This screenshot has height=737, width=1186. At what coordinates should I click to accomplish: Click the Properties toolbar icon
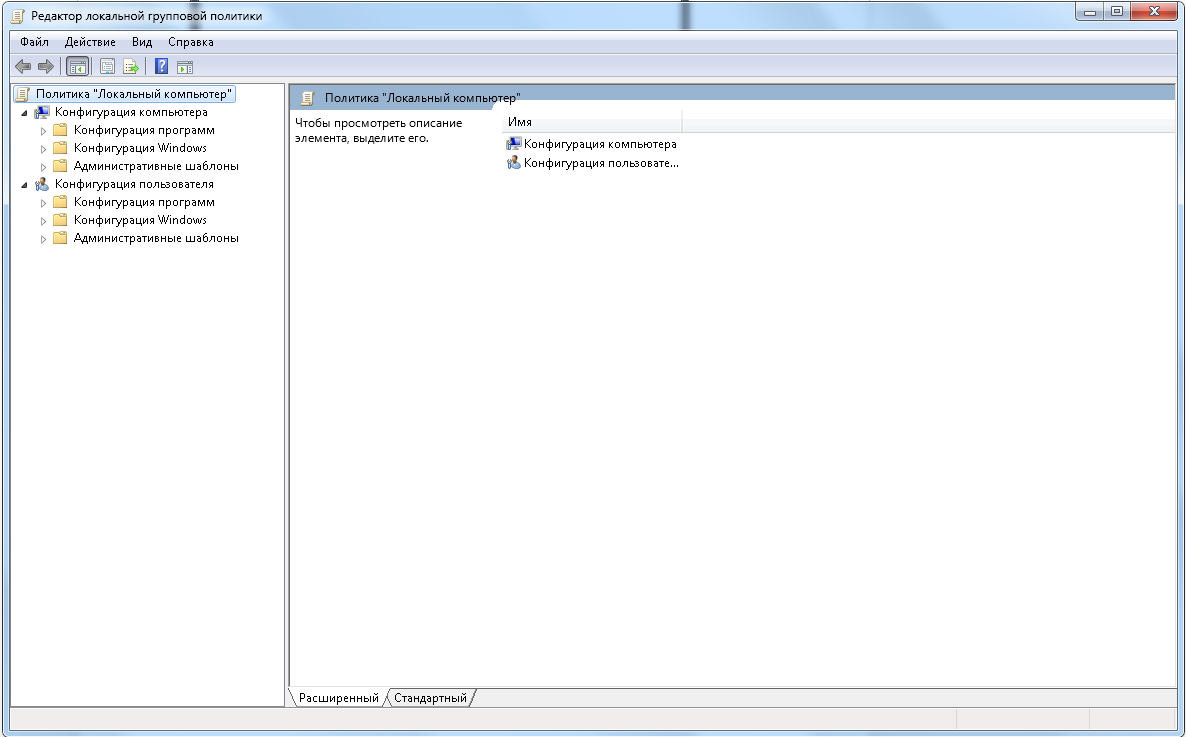107,67
